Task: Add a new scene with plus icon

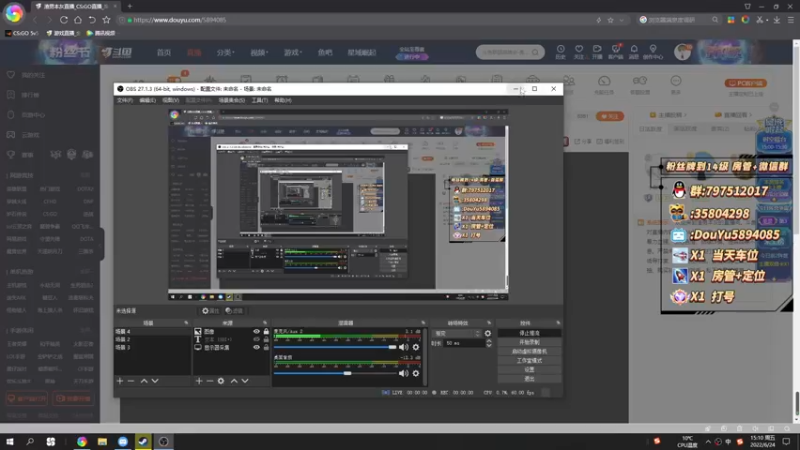Action: [120, 381]
